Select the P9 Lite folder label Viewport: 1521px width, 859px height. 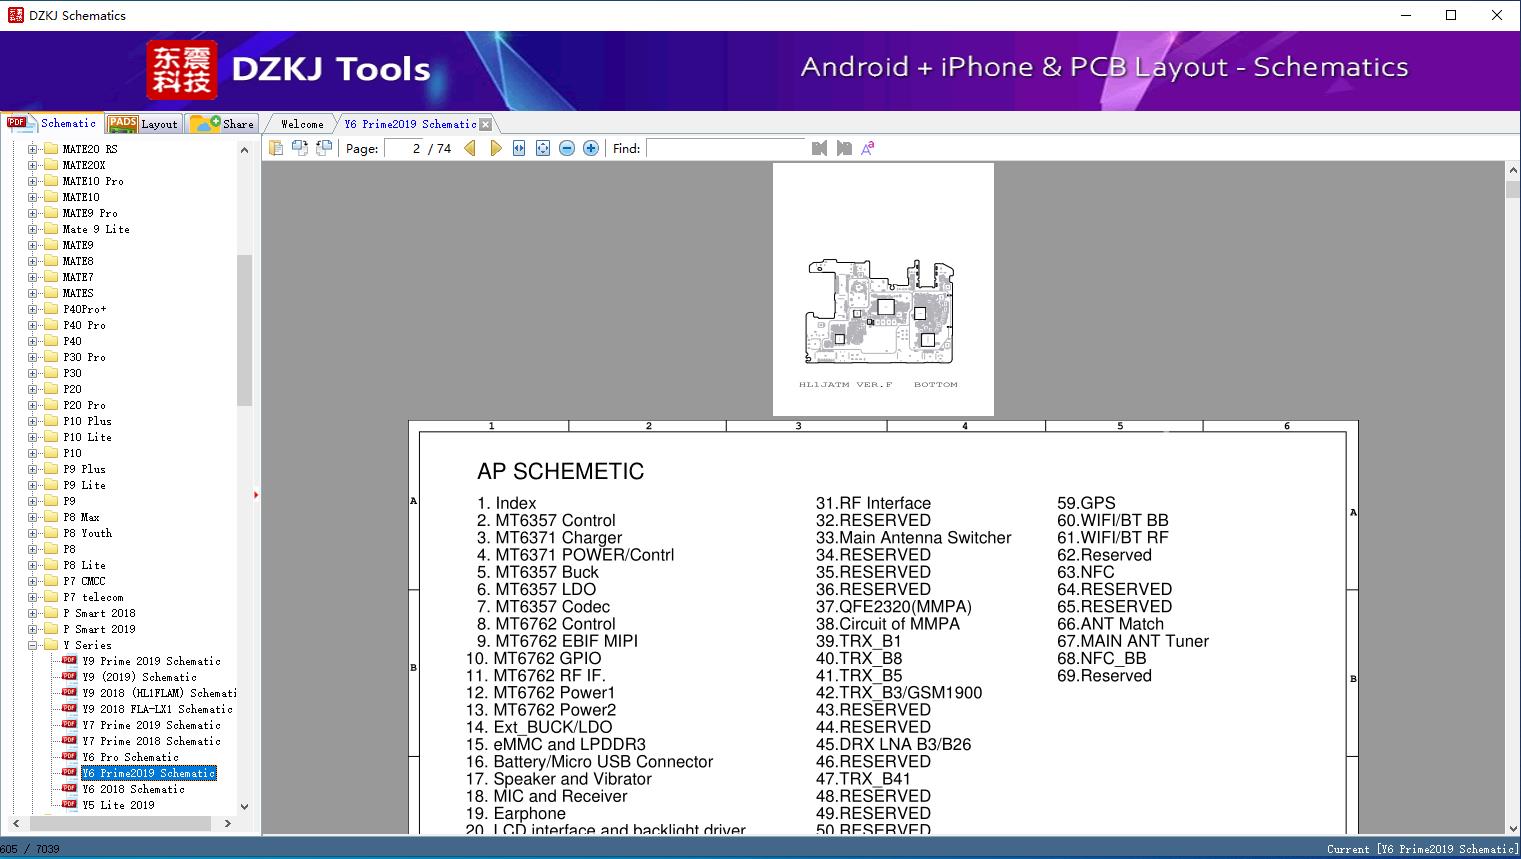[84, 485]
